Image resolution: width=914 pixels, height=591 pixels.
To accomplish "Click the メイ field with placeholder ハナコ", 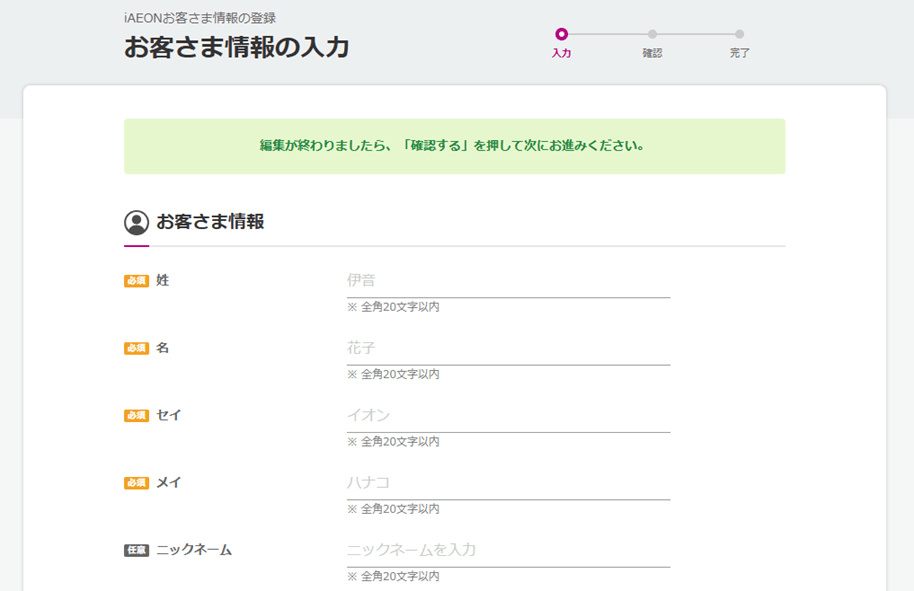I will tap(508, 483).
